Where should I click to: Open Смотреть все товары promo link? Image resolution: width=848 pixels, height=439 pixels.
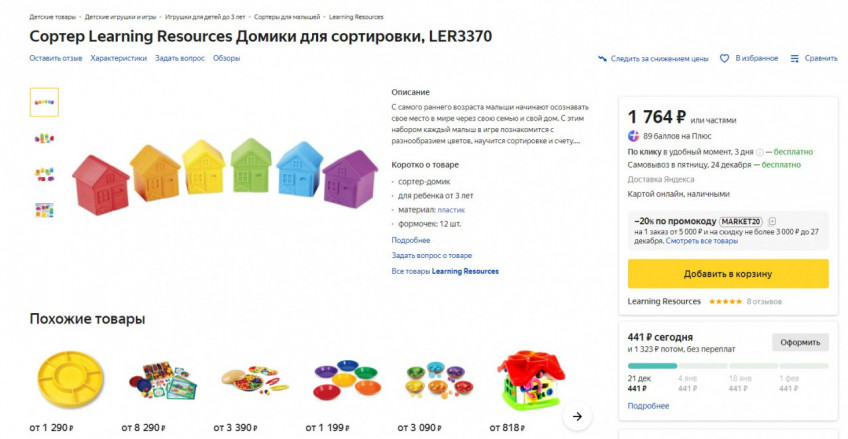pos(702,241)
